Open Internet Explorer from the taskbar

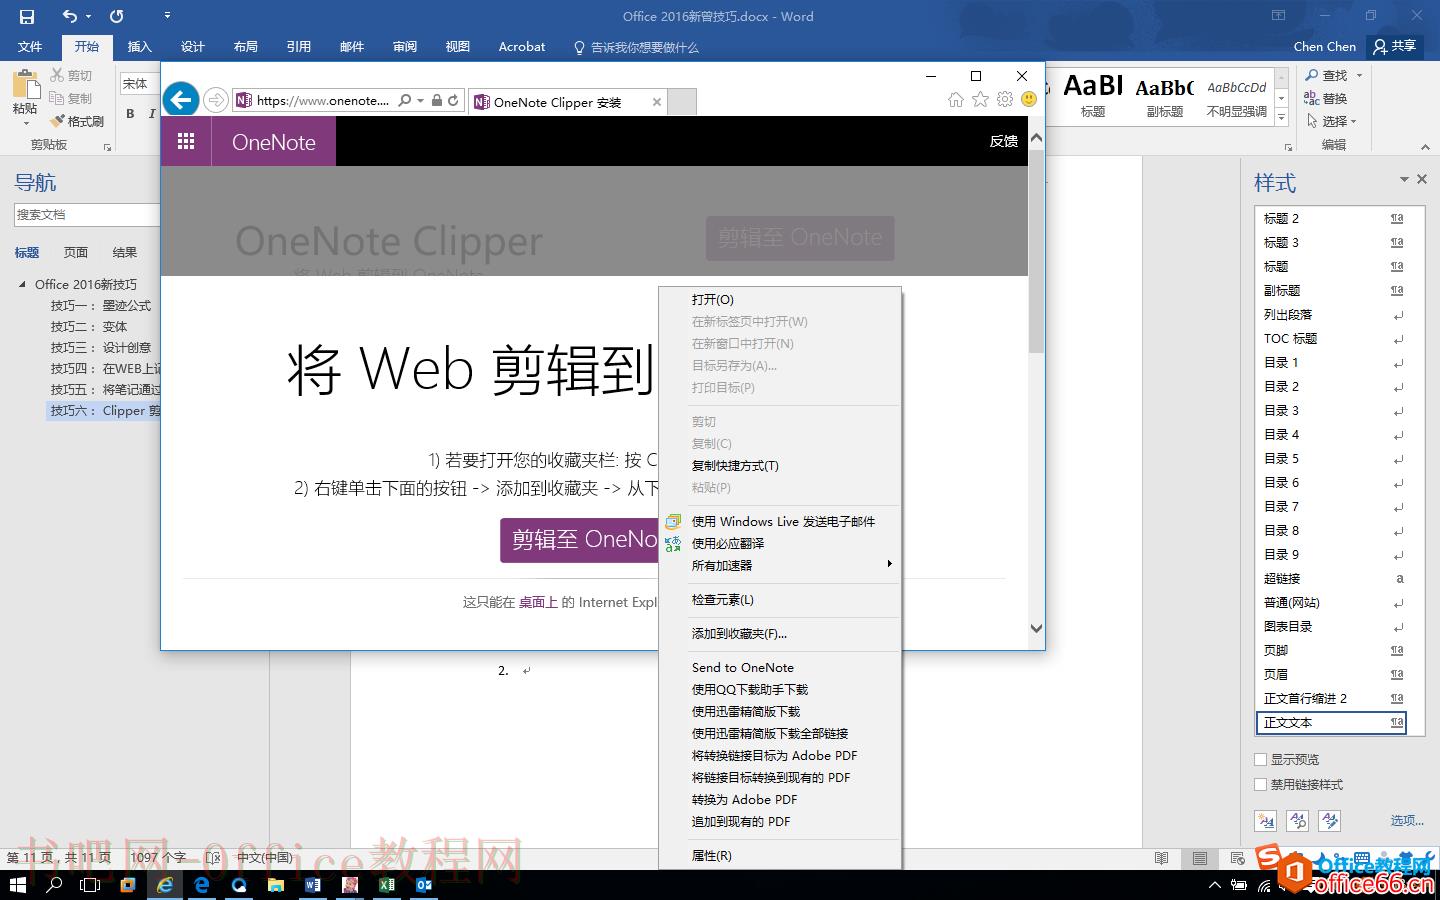pos(164,885)
